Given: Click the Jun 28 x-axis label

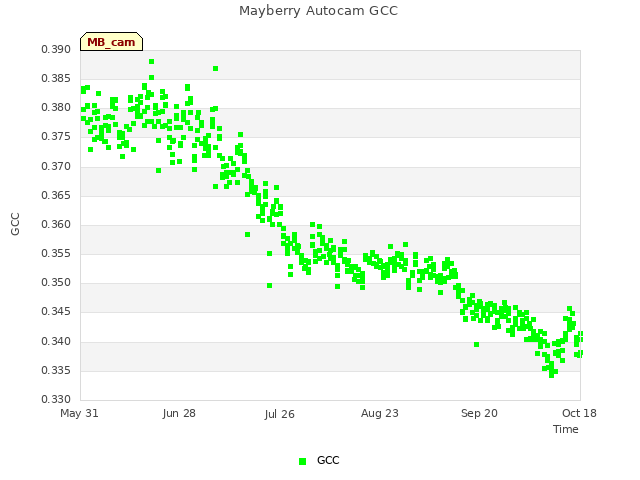Looking at the screenshot, I should coord(179,413).
